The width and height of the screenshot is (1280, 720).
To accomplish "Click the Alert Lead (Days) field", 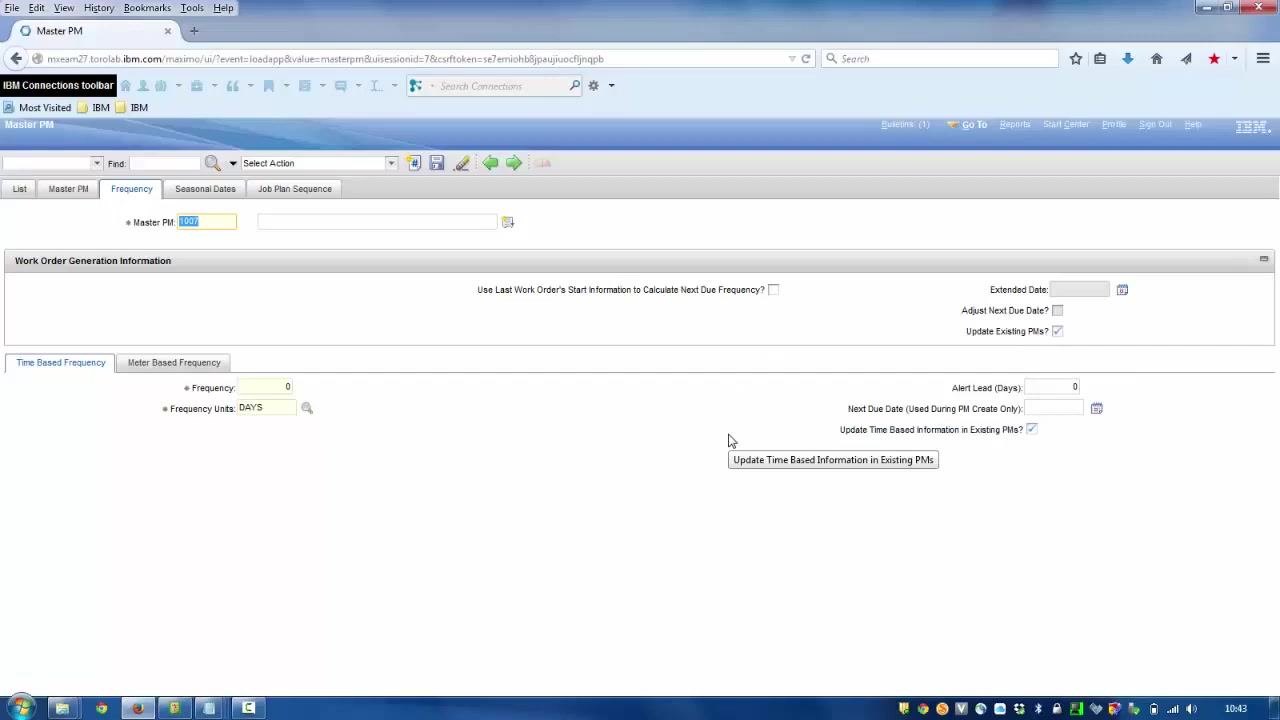I will click(x=1053, y=387).
